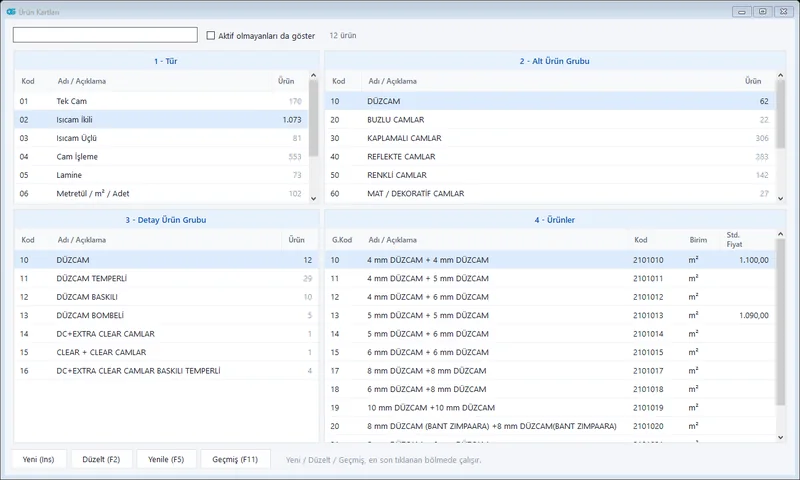The image size is (800, 480).
Task: Click 'Std. Fiyat' column header
Action: coord(734,239)
